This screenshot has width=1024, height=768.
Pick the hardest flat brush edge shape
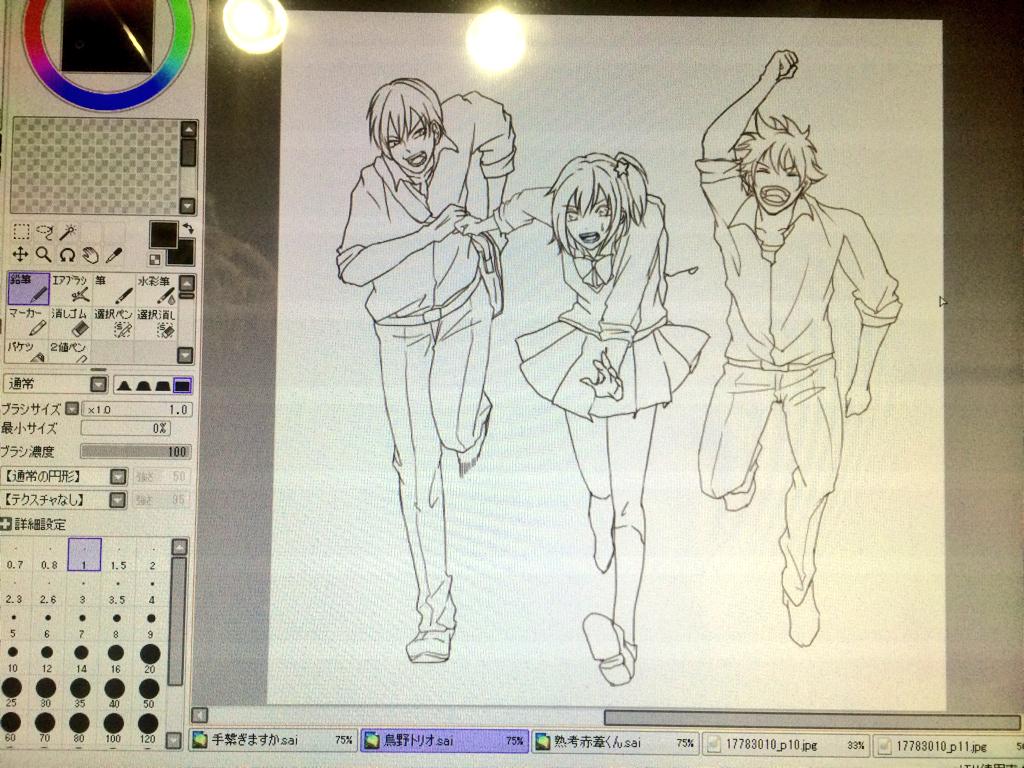pyautogui.click(x=182, y=385)
